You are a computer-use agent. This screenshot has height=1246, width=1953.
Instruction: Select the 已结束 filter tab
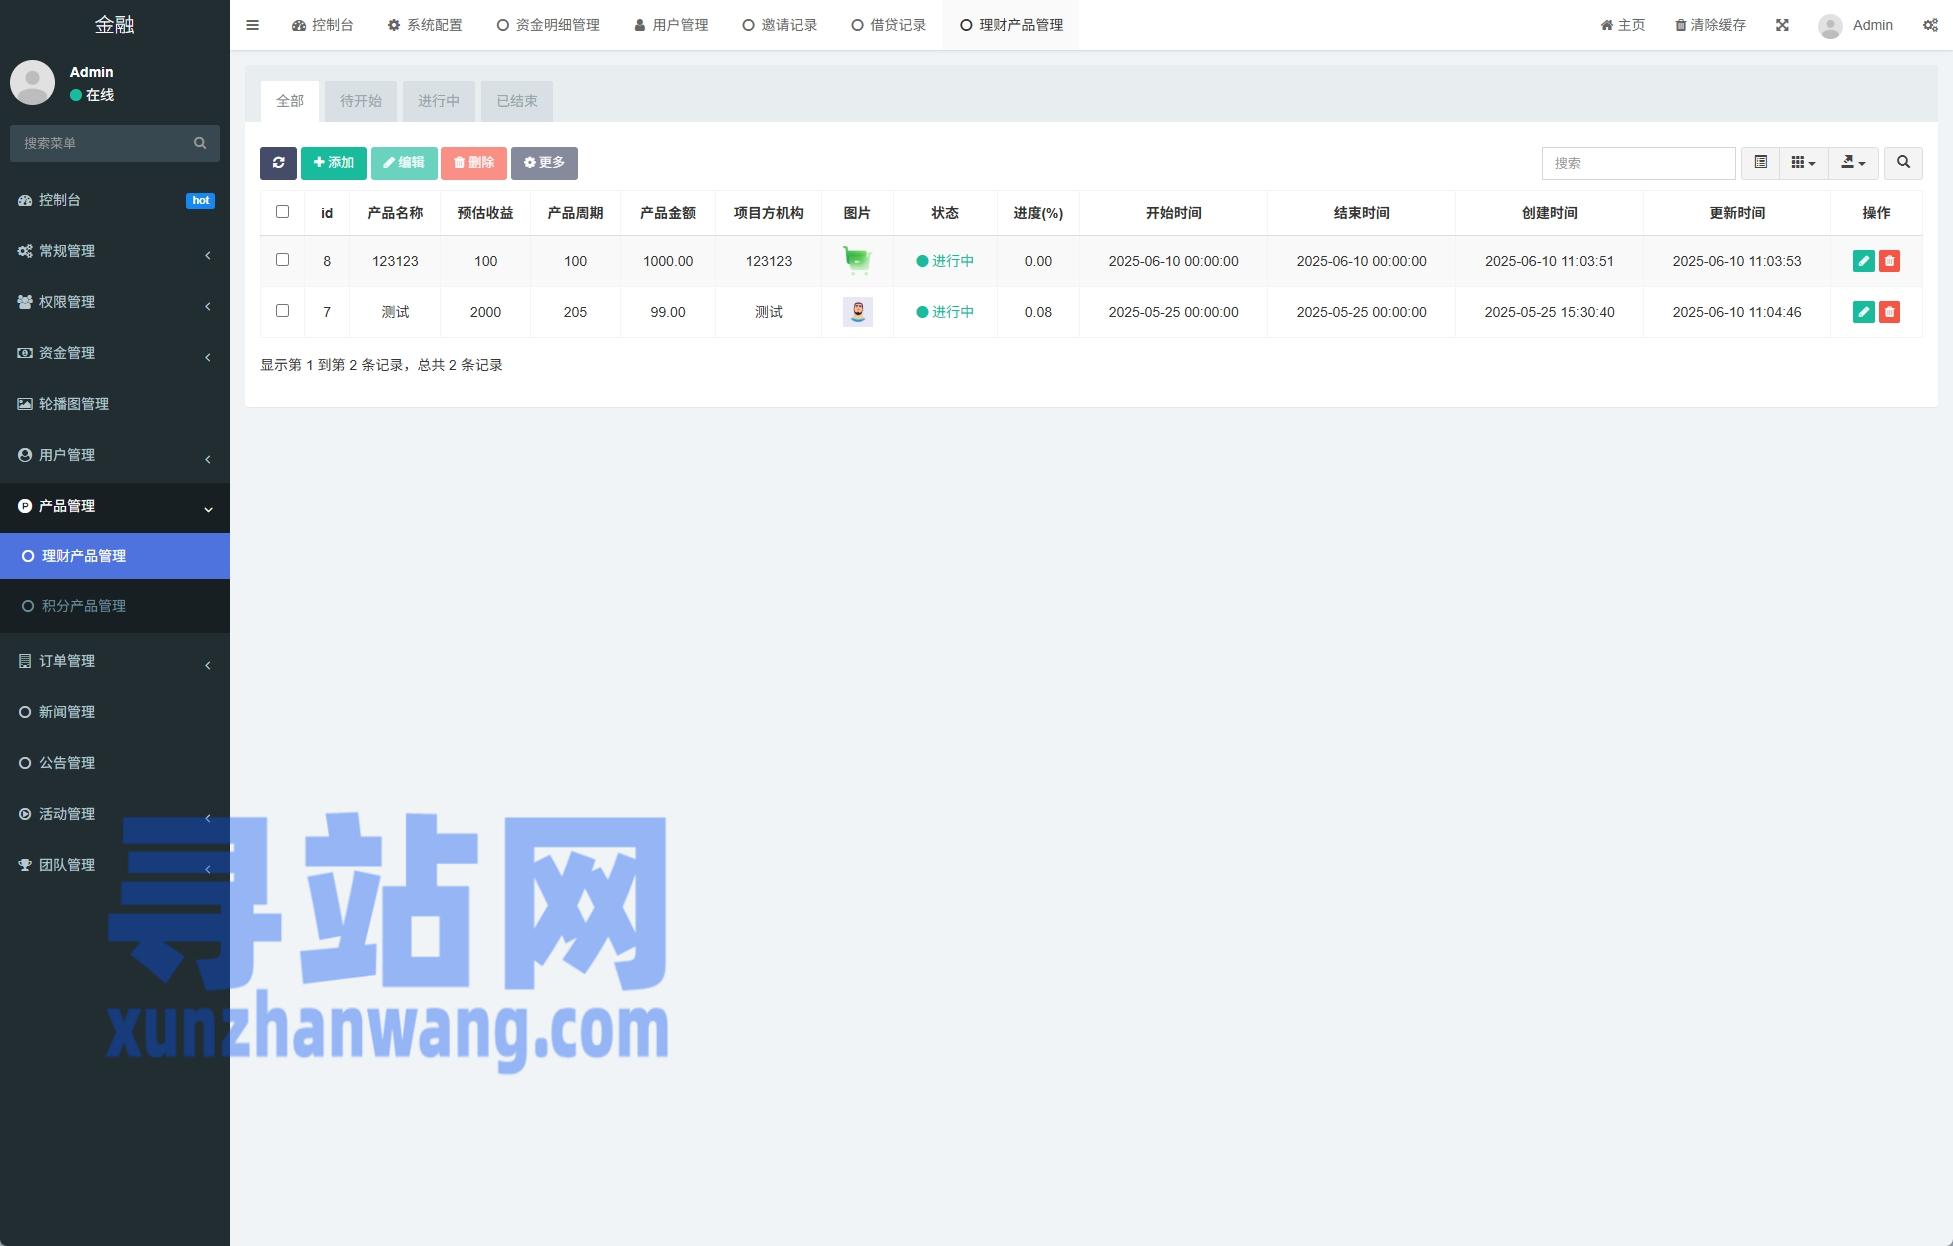(517, 101)
